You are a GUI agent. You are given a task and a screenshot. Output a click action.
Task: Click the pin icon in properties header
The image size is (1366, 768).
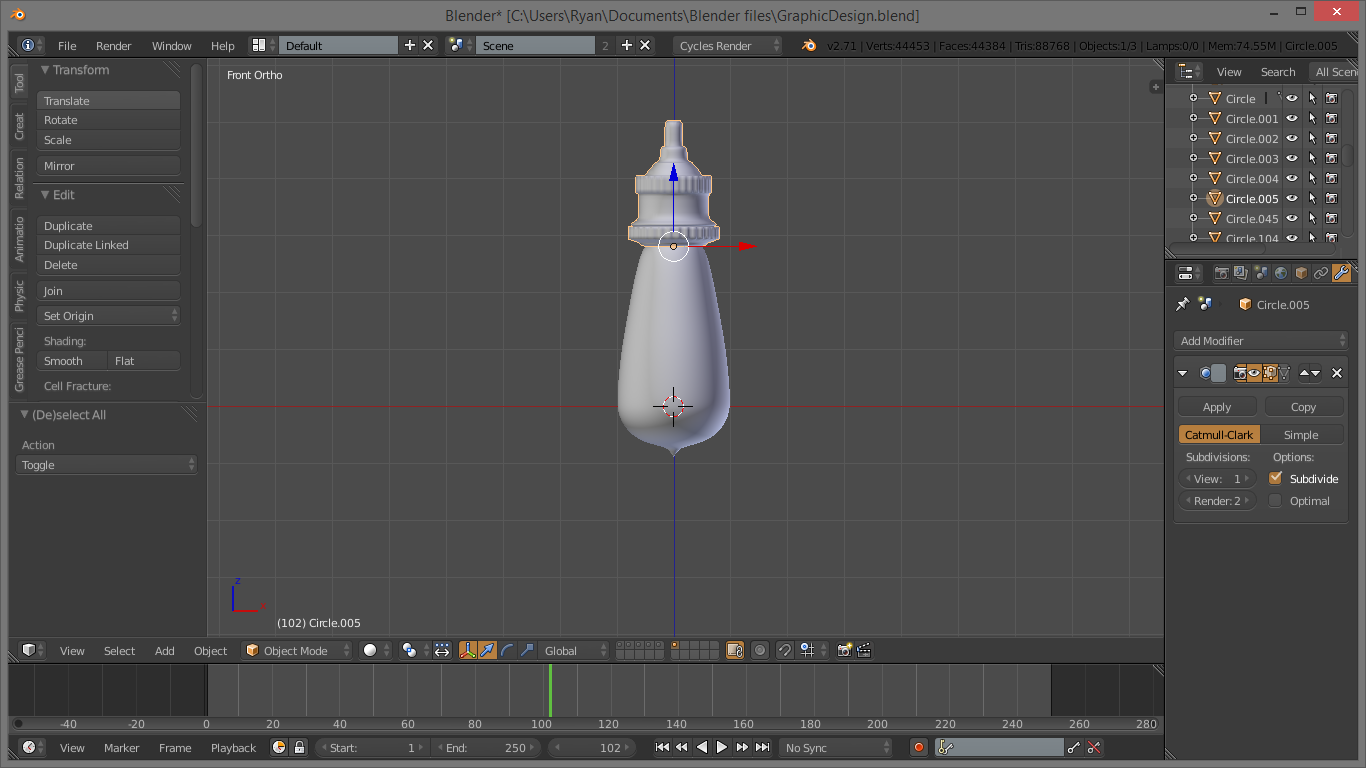click(x=1183, y=304)
